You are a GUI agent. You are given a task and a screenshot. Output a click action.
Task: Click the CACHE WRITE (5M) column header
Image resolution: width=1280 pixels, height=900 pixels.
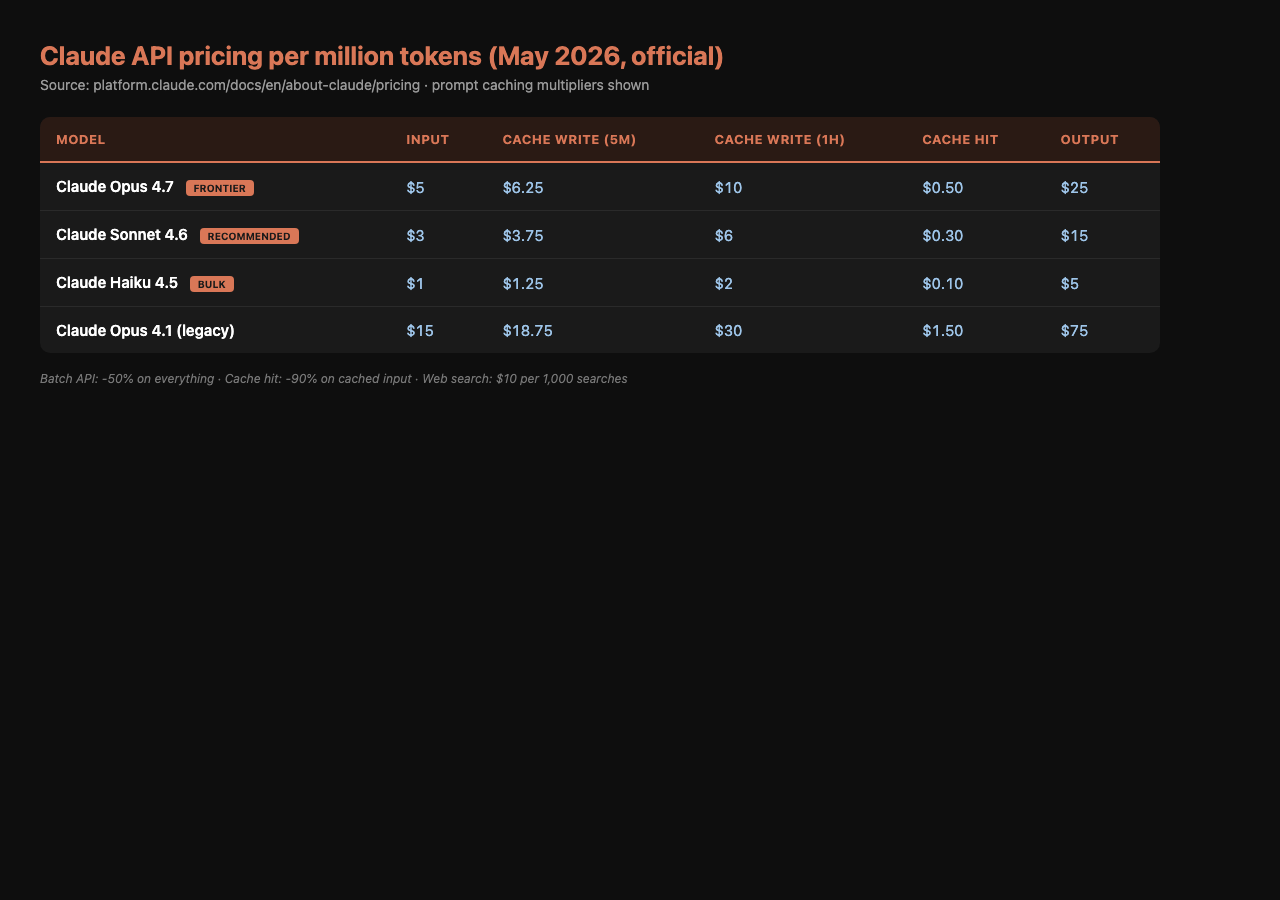[569, 140]
